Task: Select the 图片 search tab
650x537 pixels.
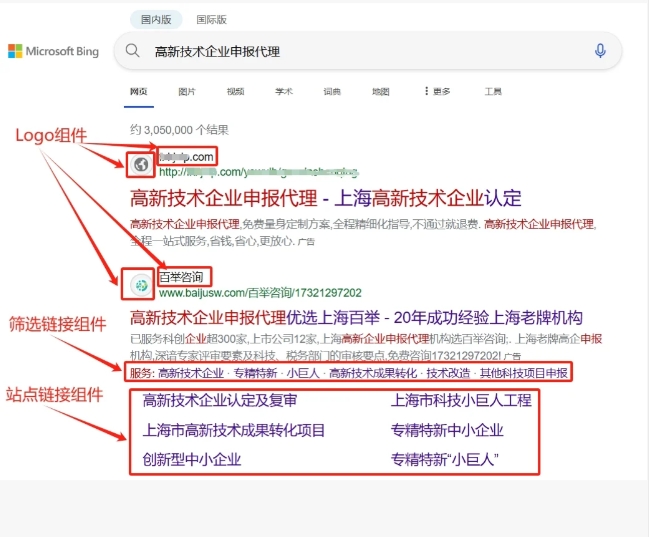Action: point(187,91)
